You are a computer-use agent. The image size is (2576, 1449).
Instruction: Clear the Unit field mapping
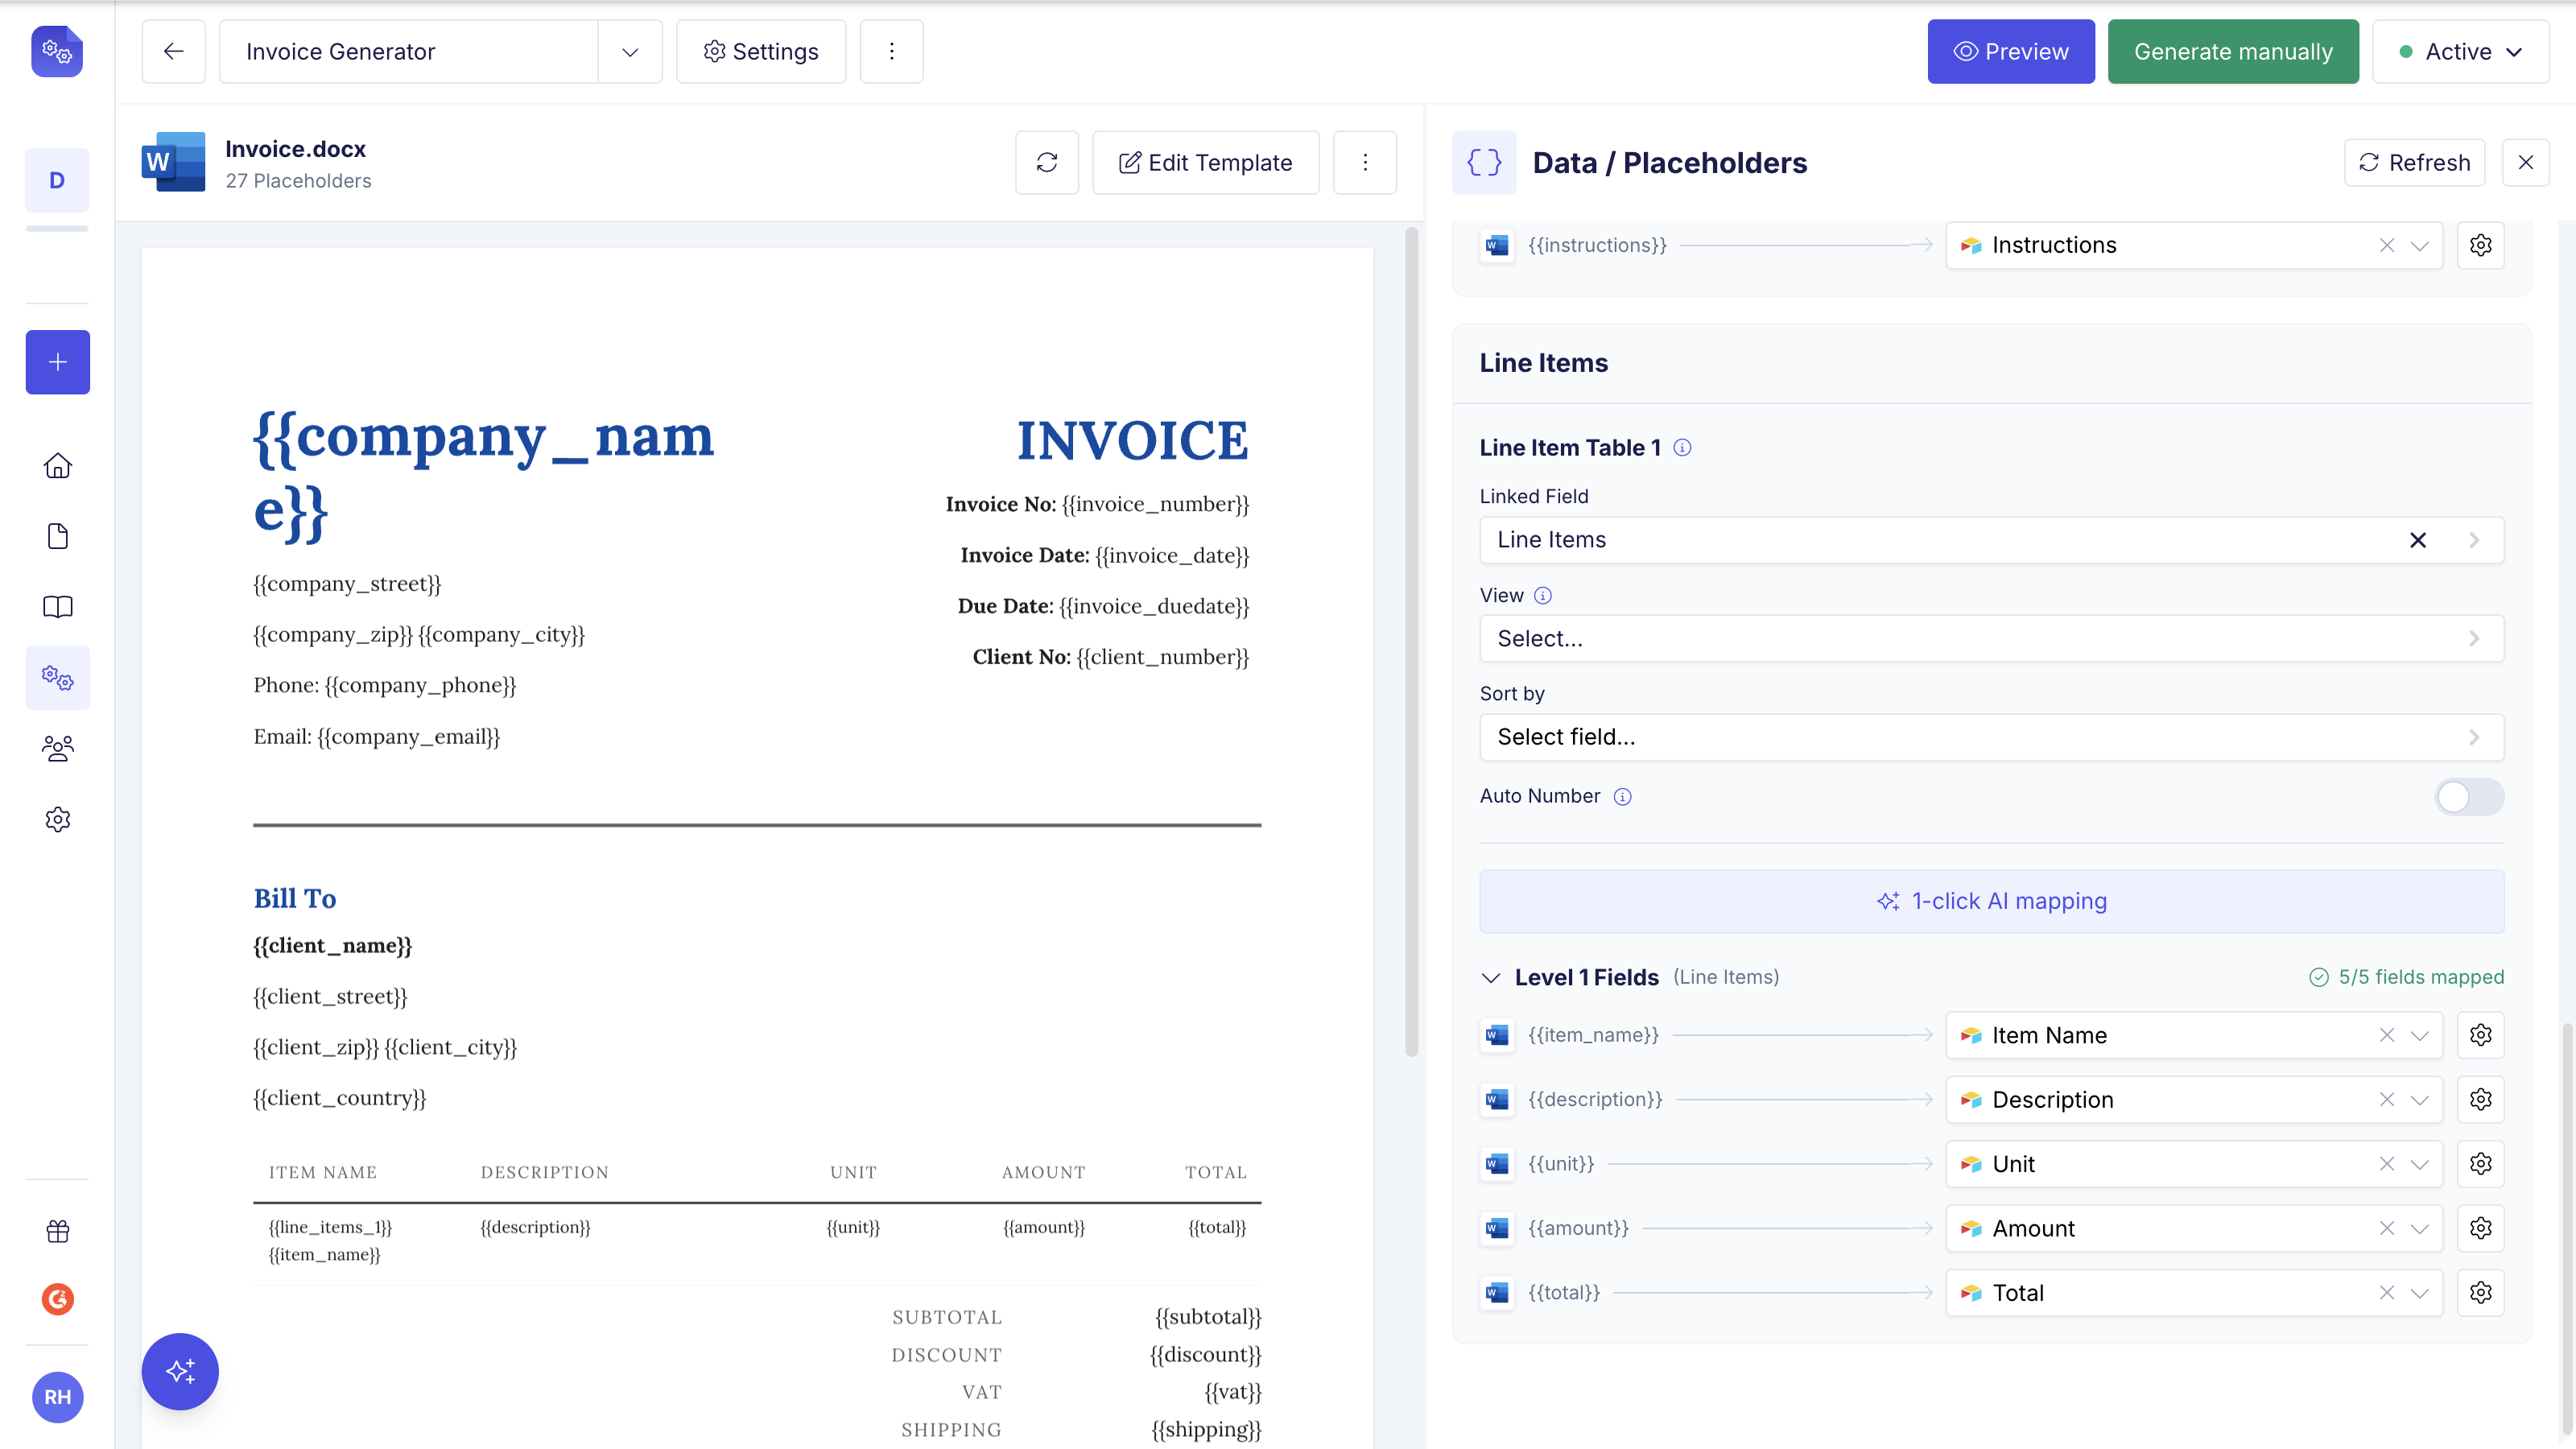(x=2386, y=1164)
